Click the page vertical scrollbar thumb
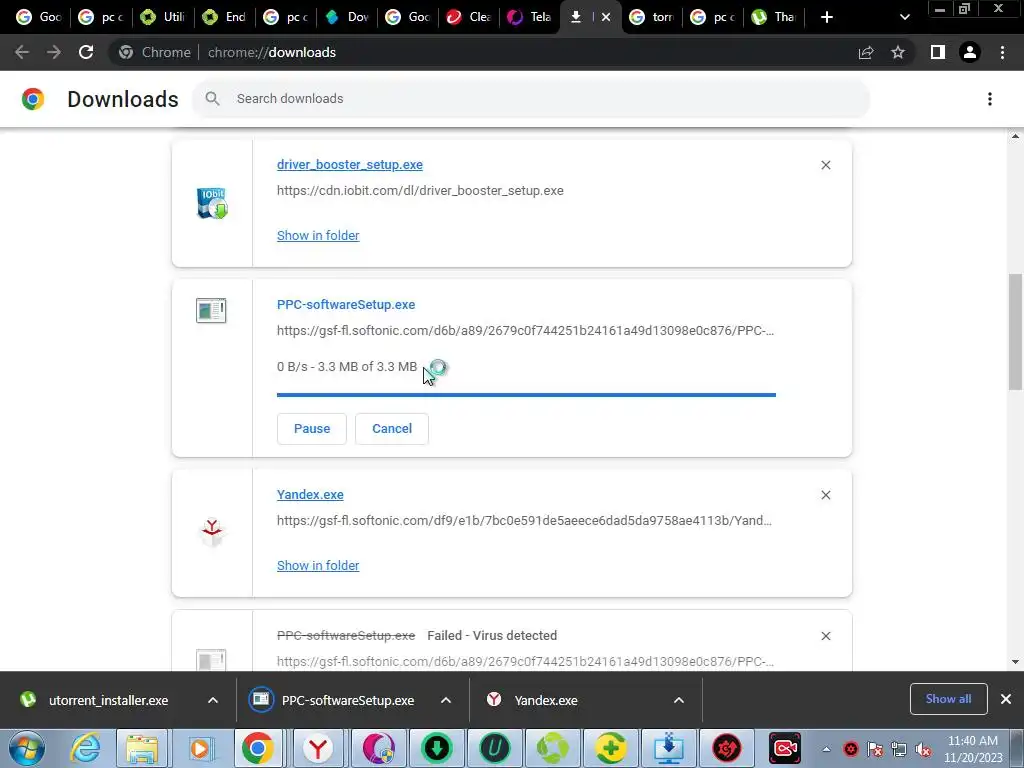1024x768 pixels. pos(1015,332)
